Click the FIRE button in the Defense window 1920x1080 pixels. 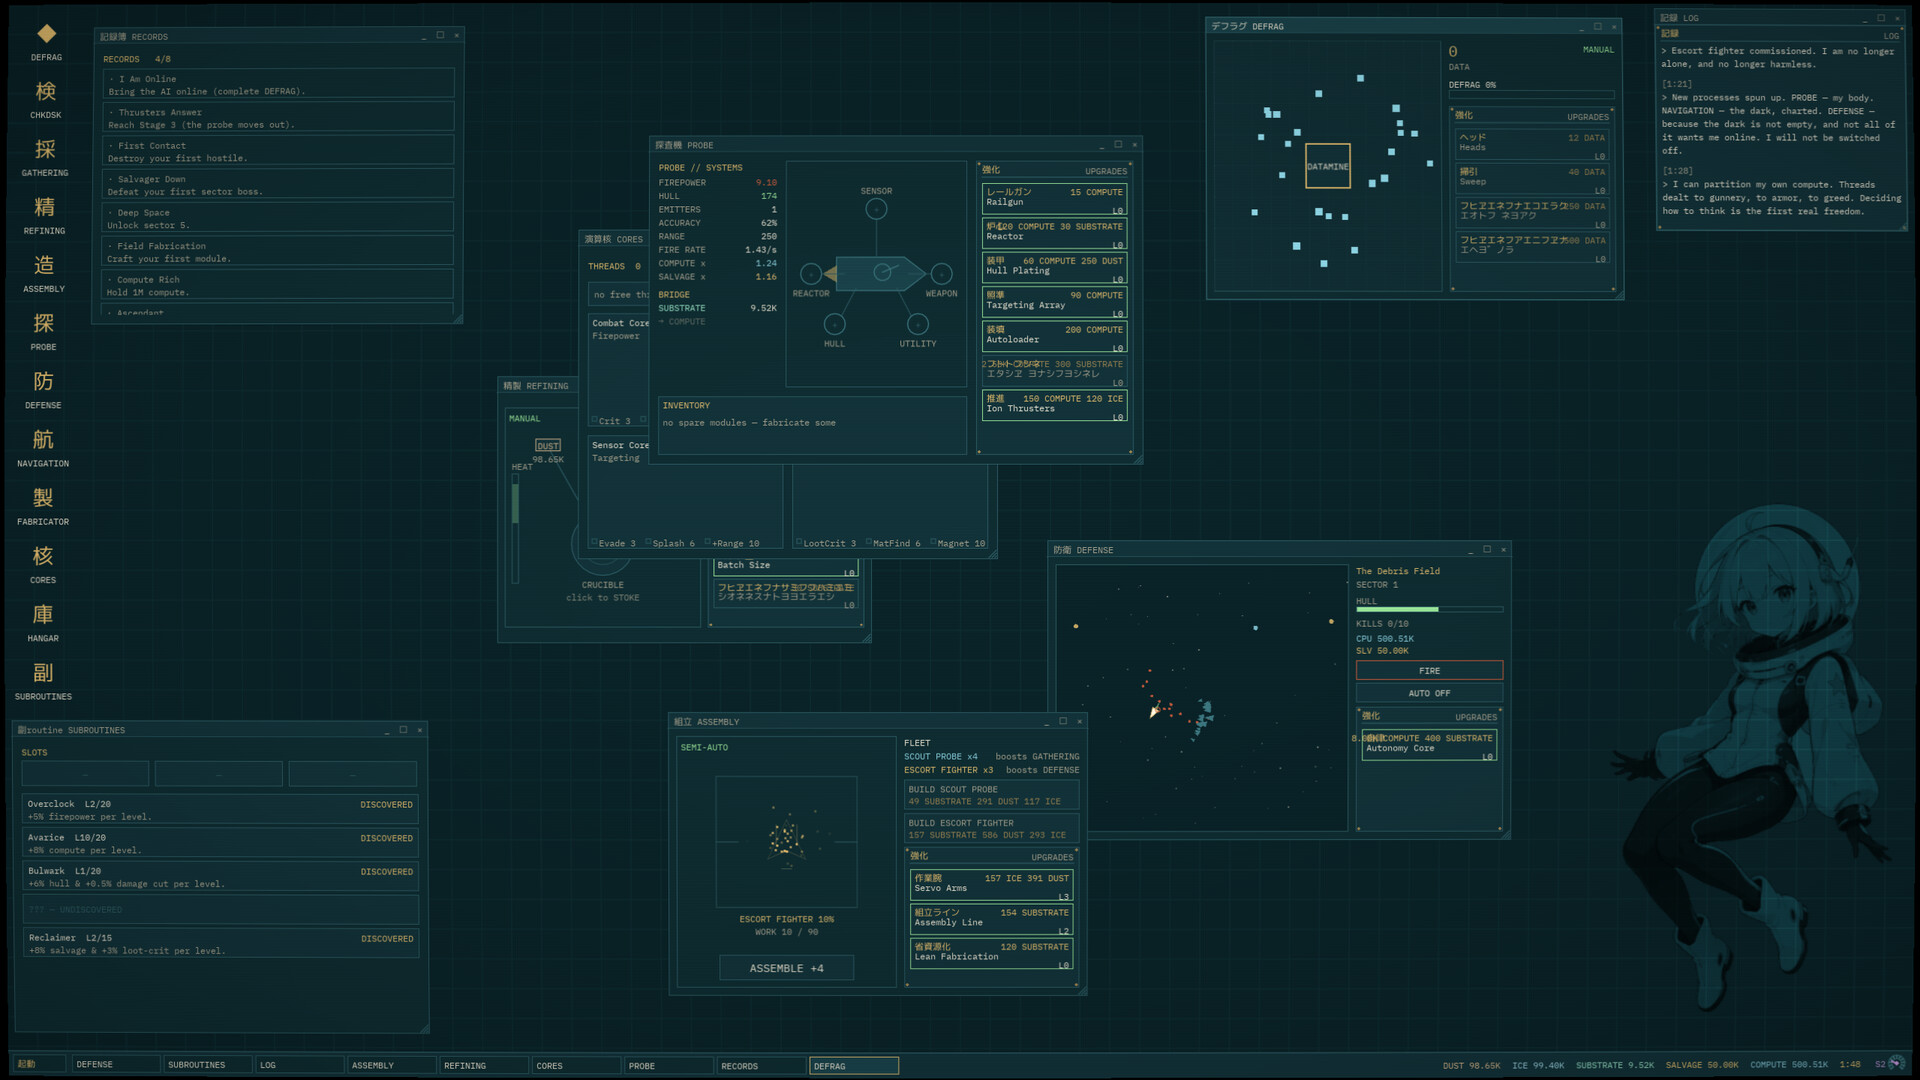tap(1429, 670)
